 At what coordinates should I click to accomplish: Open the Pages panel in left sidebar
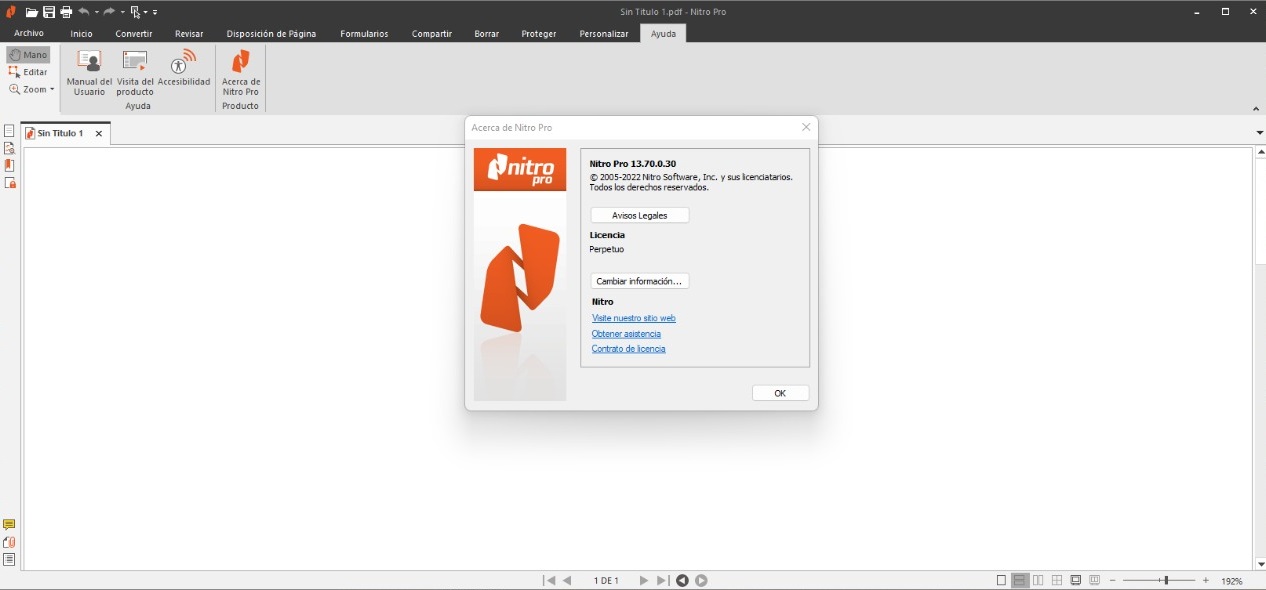tap(9, 131)
